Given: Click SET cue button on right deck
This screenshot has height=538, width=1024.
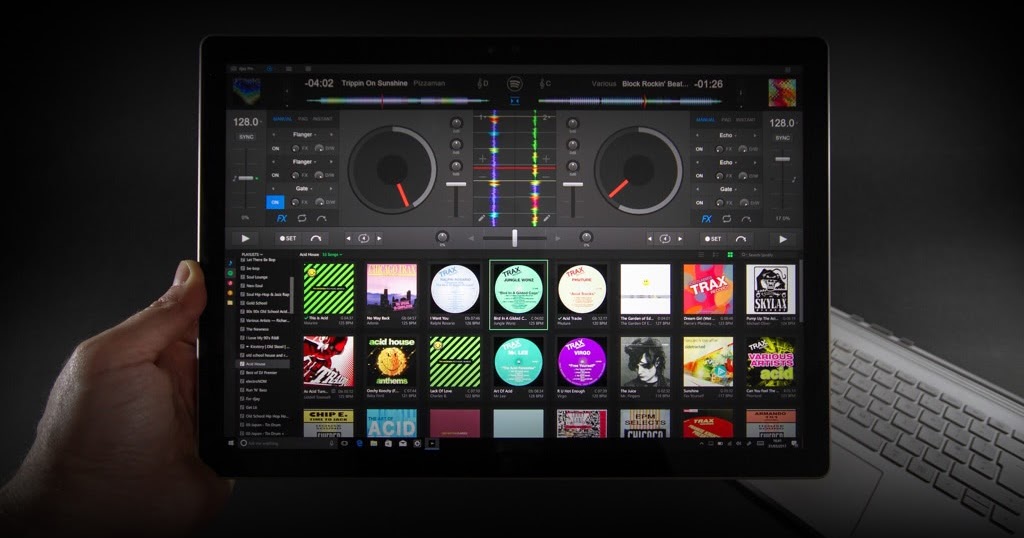Looking at the screenshot, I should 712,239.
